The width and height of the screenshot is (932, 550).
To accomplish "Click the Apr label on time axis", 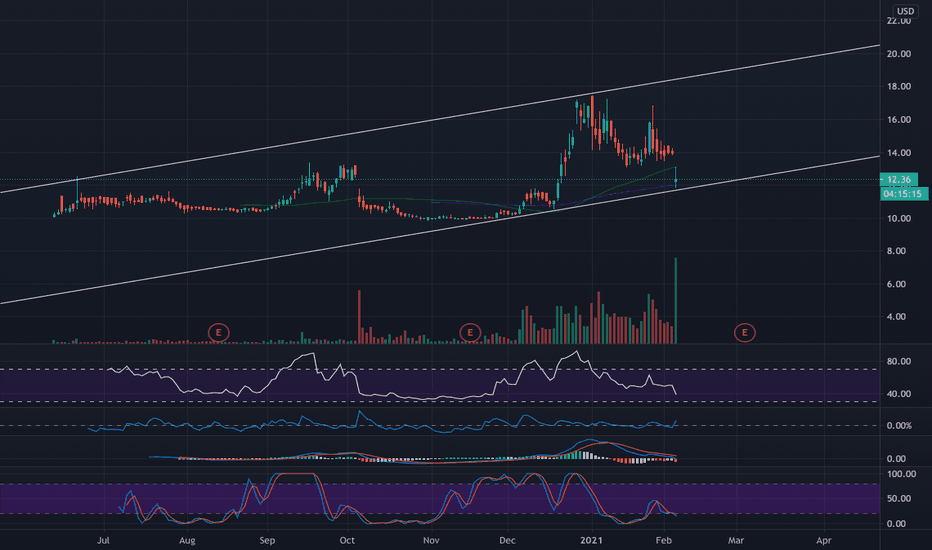I will (823, 540).
